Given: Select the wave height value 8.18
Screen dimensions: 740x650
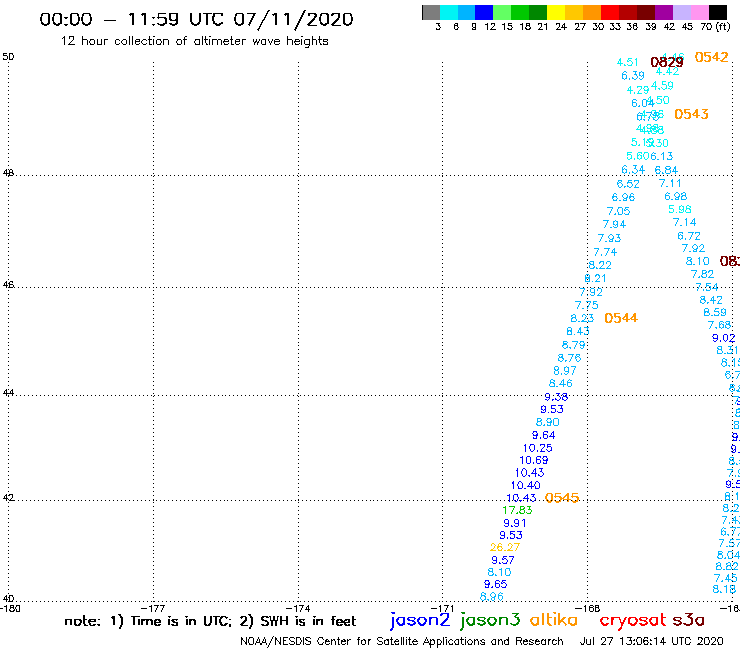Looking at the screenshot, I should pyautogui.click(x=724, y=590).
